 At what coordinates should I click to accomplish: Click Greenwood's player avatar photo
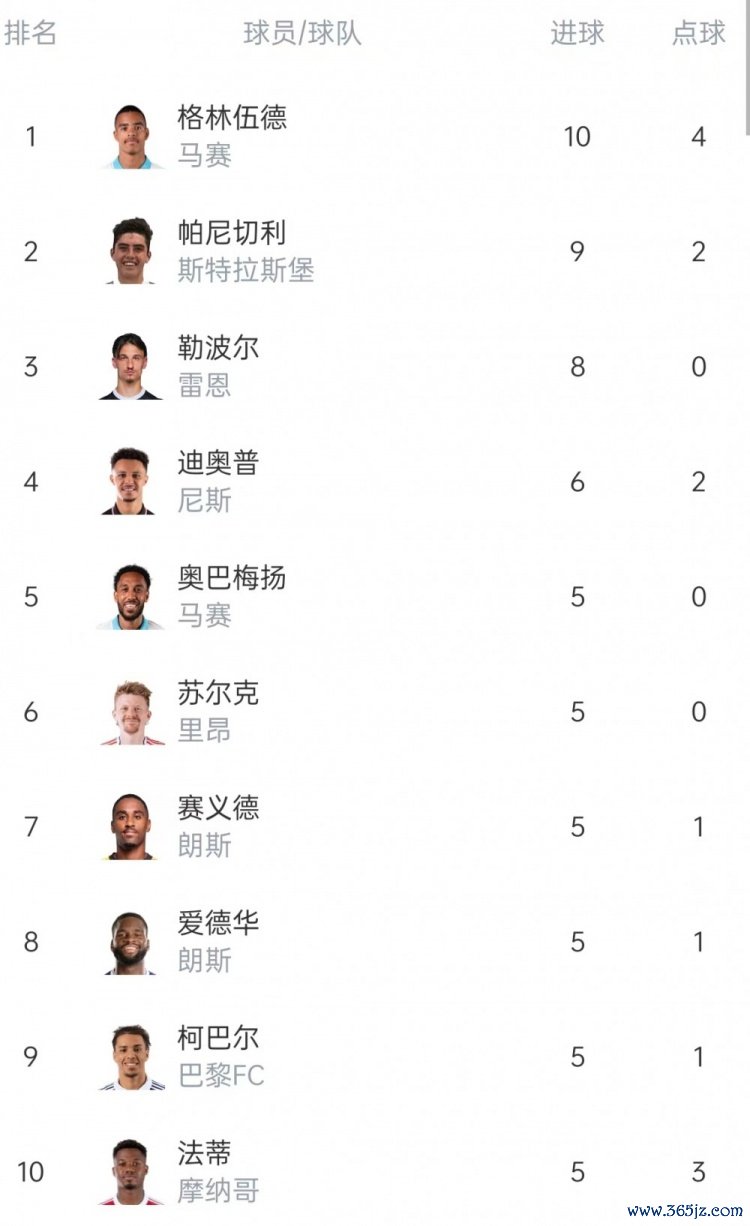[x=131, y=137]
